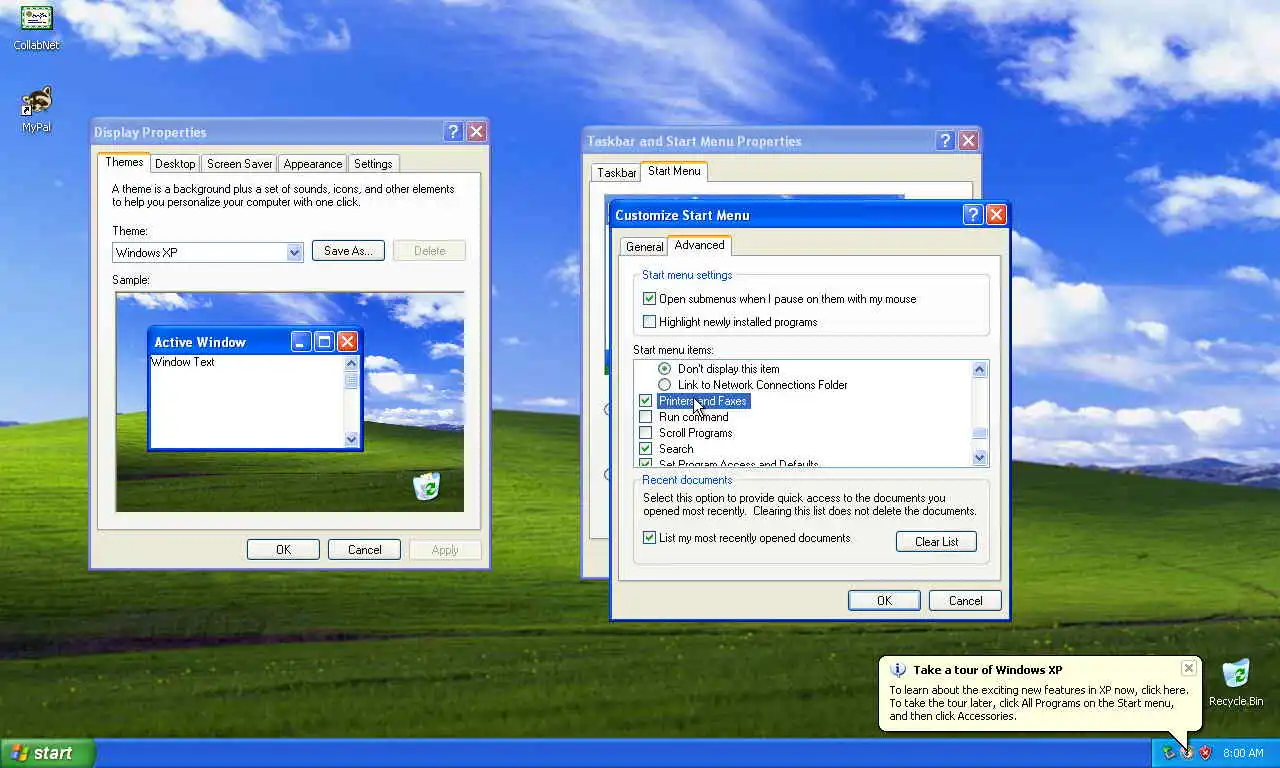Click the 8:00 AM taskbar clock
Viewport: 1280px width, 768px height.
pyautogui.click(x=1243, y=753)
